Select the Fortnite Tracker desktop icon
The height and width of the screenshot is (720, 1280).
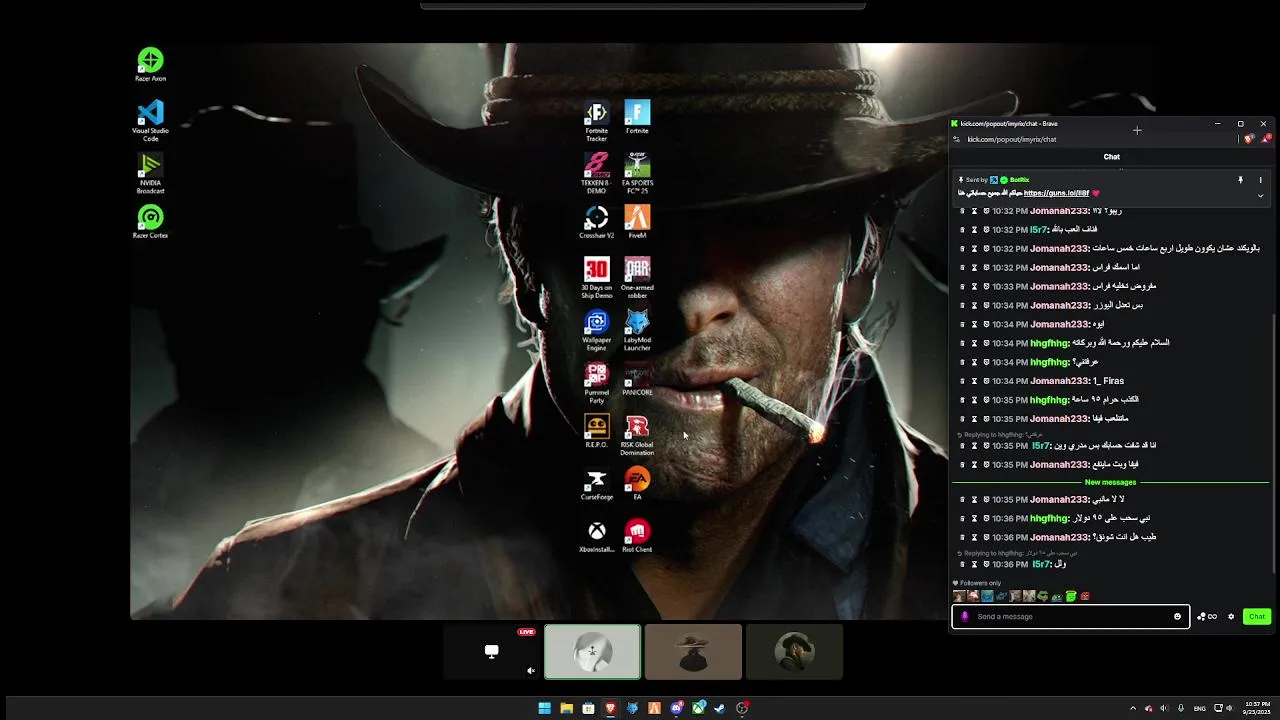tap(597, 121)
